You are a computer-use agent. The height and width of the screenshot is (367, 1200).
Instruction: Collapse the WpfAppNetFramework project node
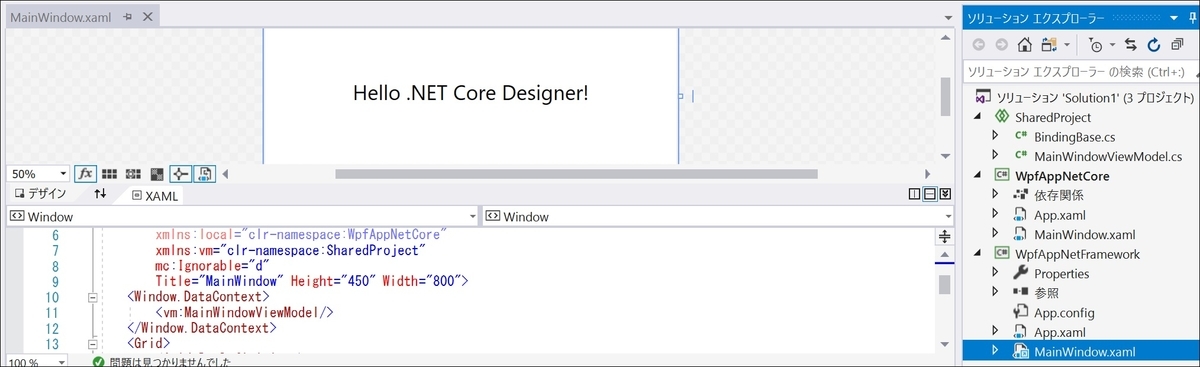click(x=978, y=254)
